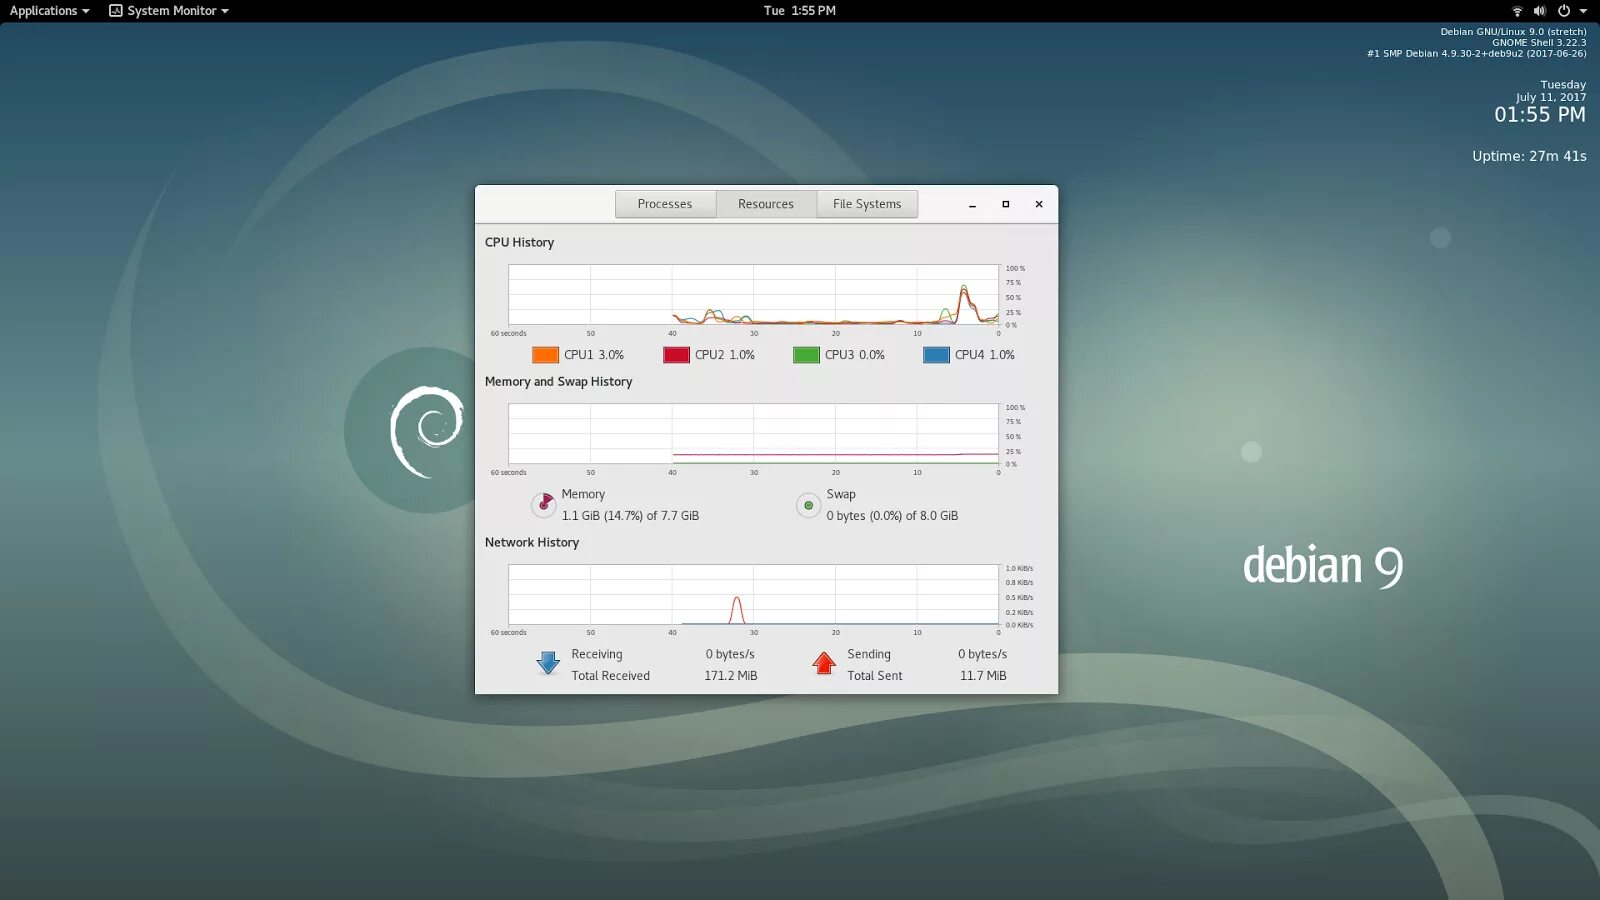The width and height of the screenshot is (1600, 900).
Task: Click the Swap pie color picker icon
Action: coord(808,505)
